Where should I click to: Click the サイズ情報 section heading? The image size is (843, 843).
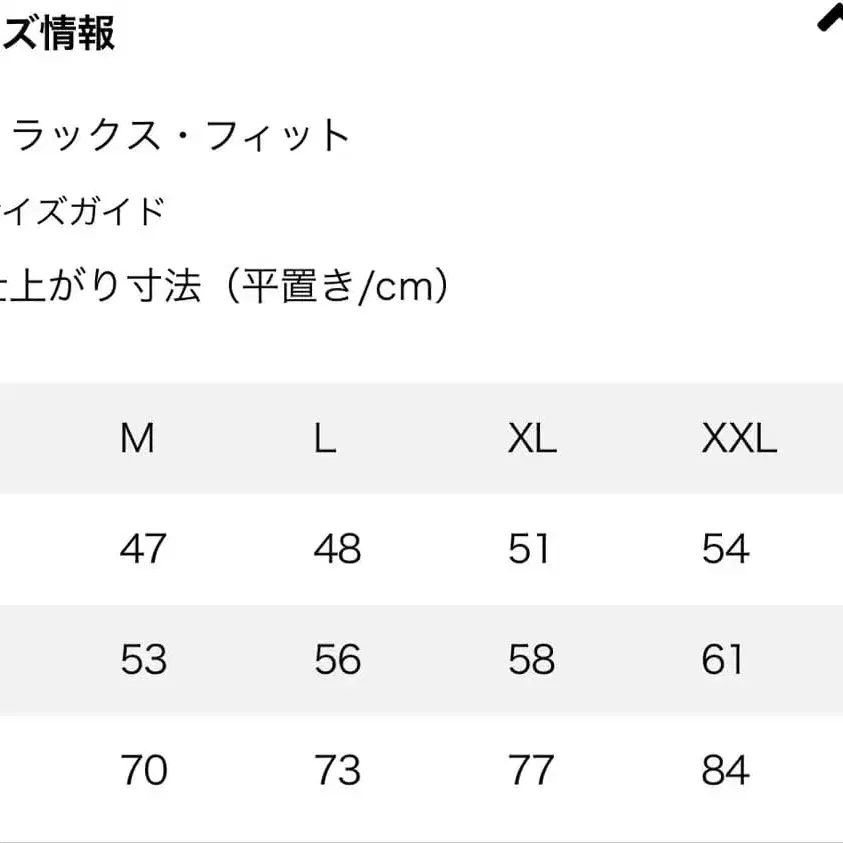coord(58,33)
